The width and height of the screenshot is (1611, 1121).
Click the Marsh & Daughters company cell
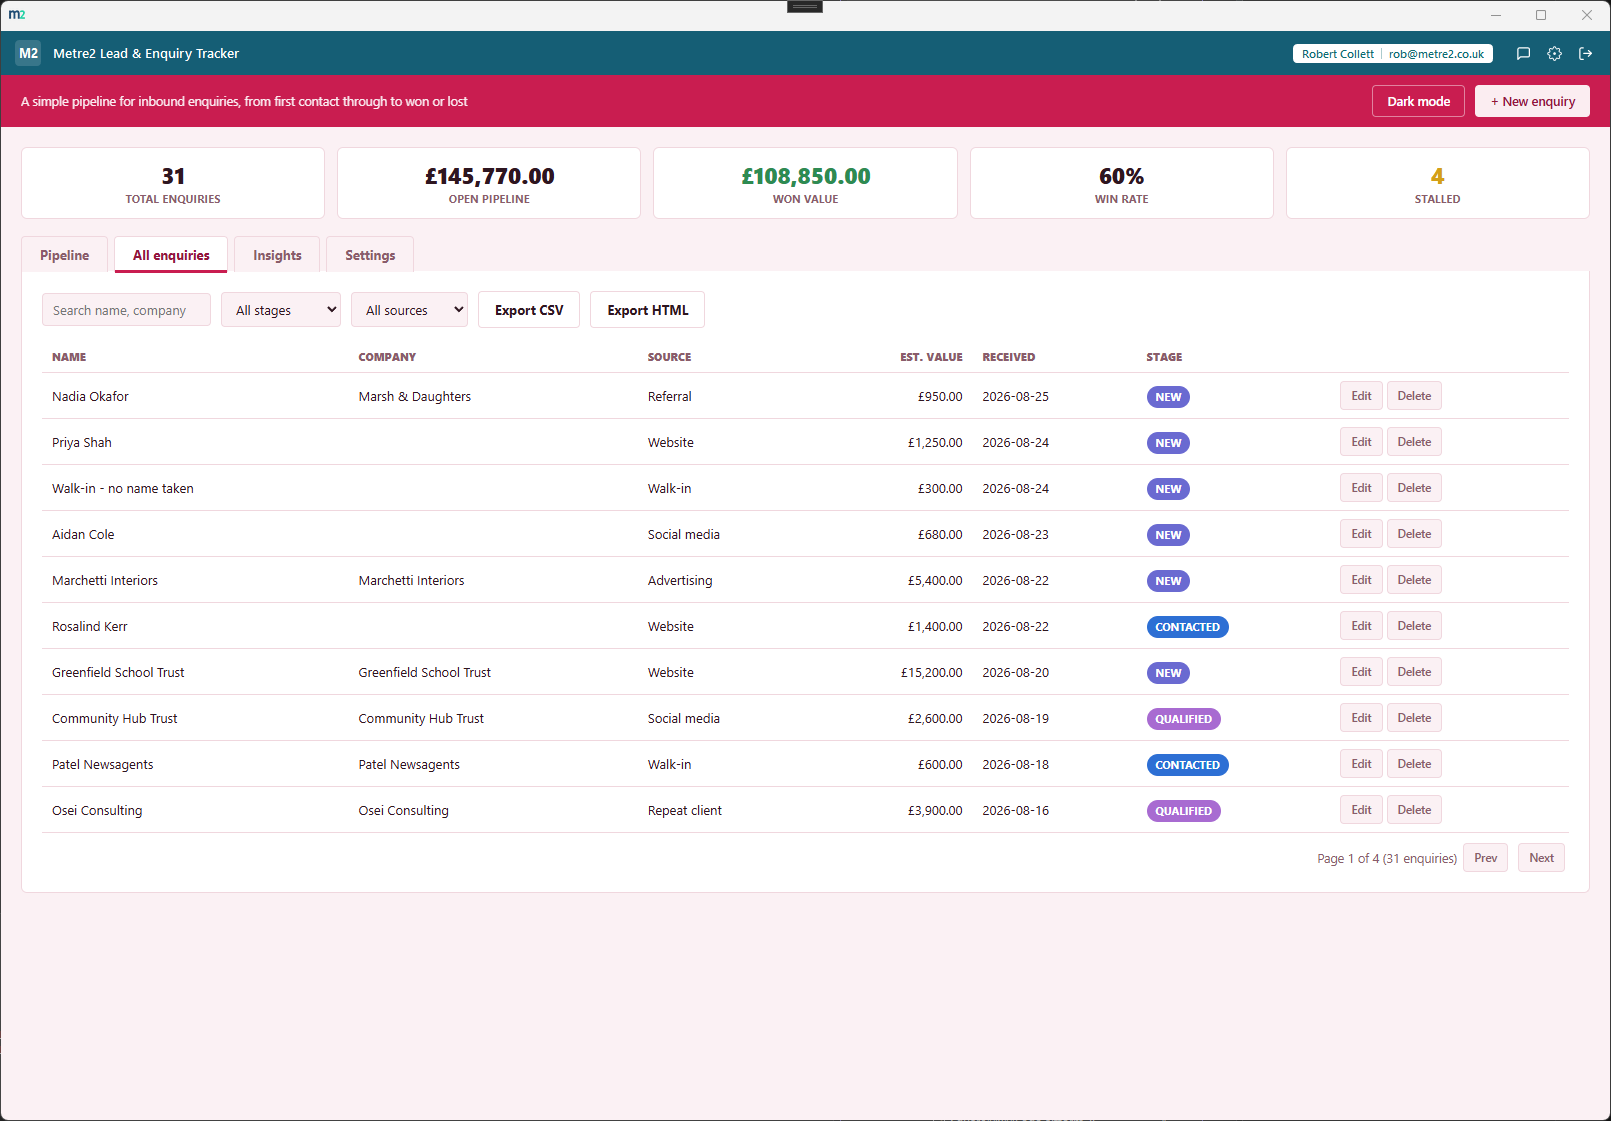point(414,396)
